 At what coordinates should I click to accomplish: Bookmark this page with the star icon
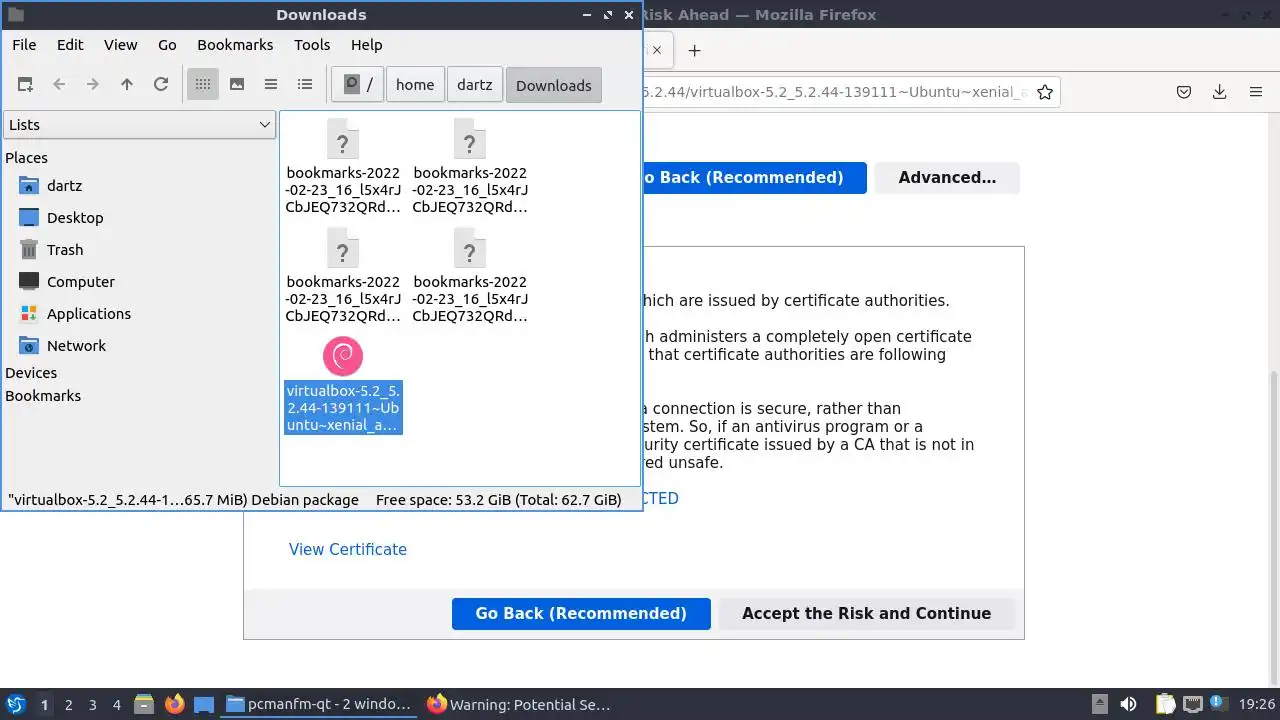(x=1045, y=92)
